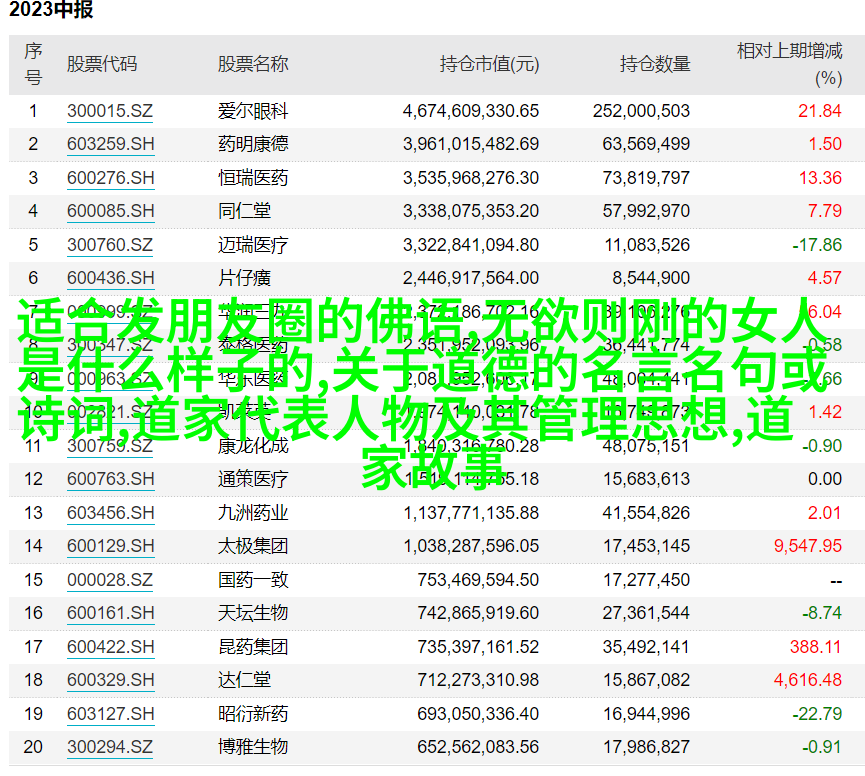865x776 pixels.
Task: Click holding quantity 17,986,827
Action: click(646, 747)
